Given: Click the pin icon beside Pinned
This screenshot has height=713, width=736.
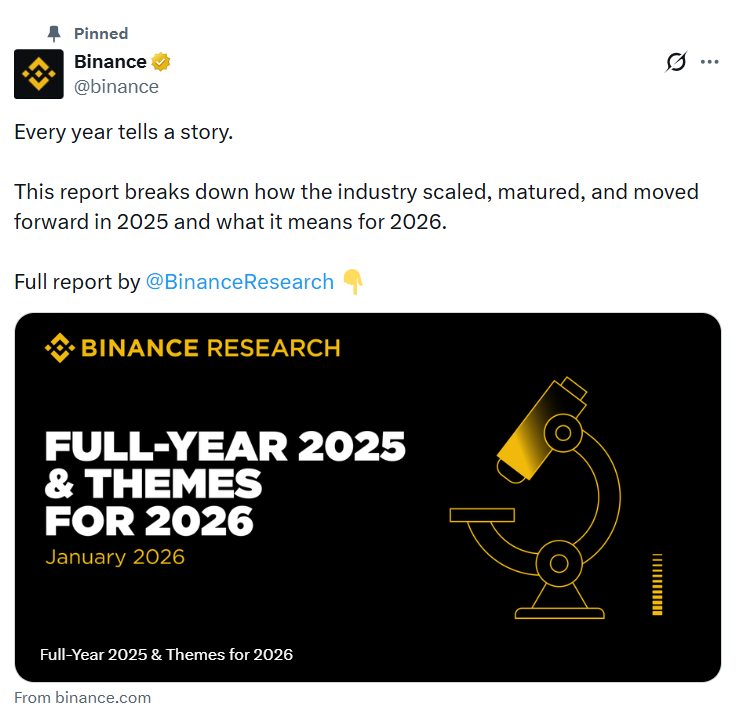Looking at the screenshot, I should pyautogui.click(x=54, y=34).
